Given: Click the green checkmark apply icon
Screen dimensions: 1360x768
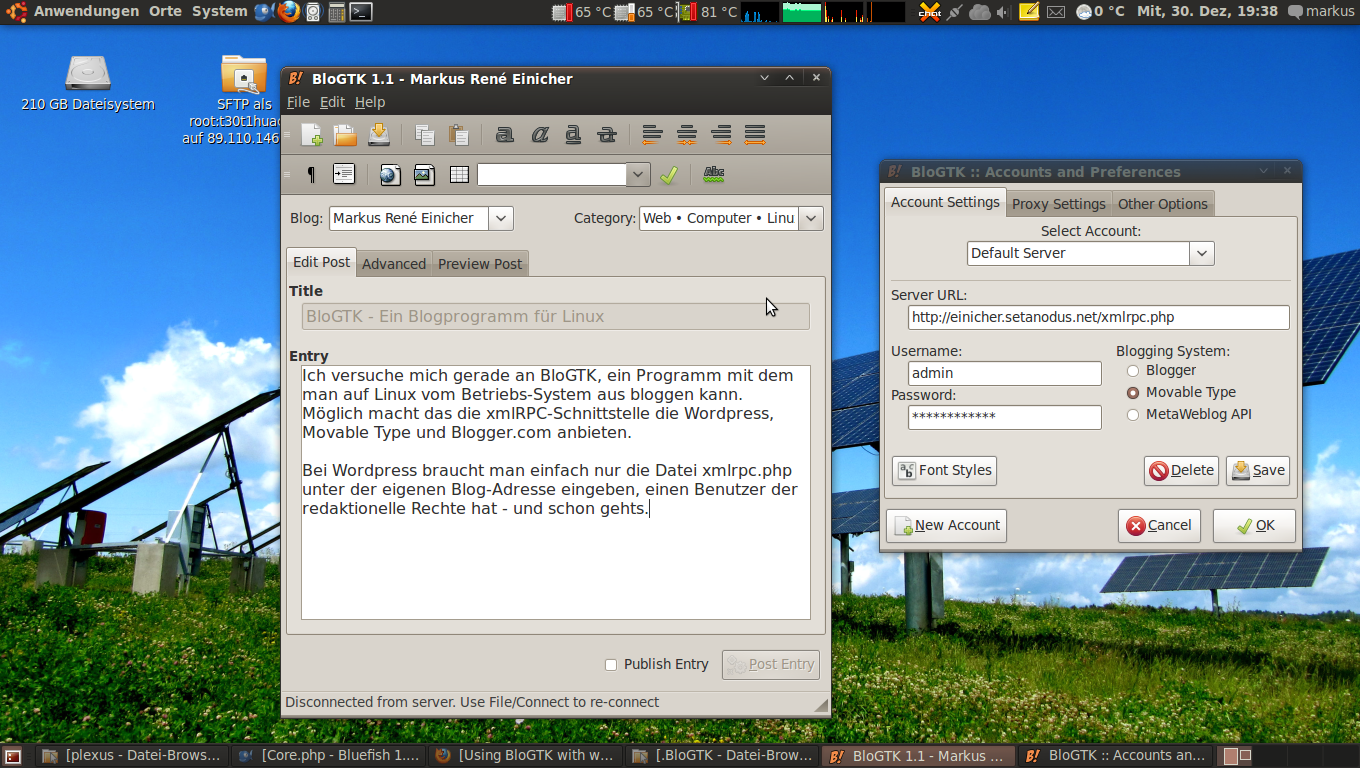Looking at the screenshot, I should point(669,175).
